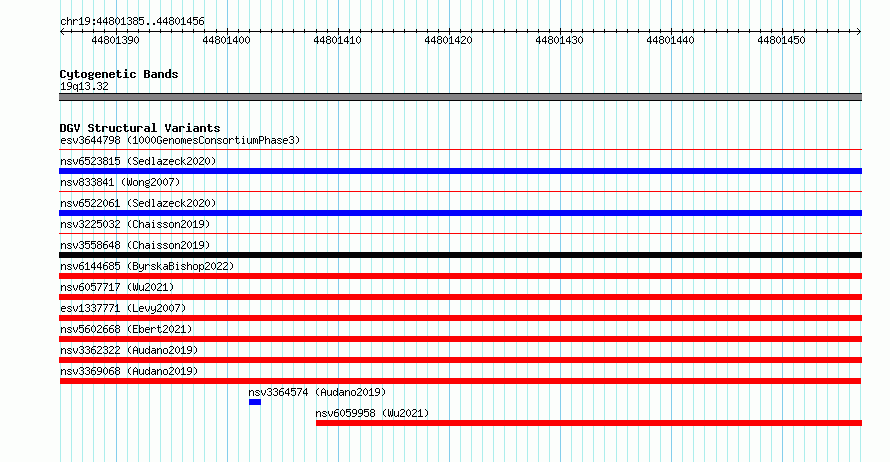The image size is (890, 462).
Task: Click the ruler tick label 44801390
Action: [x=115, y=40]
